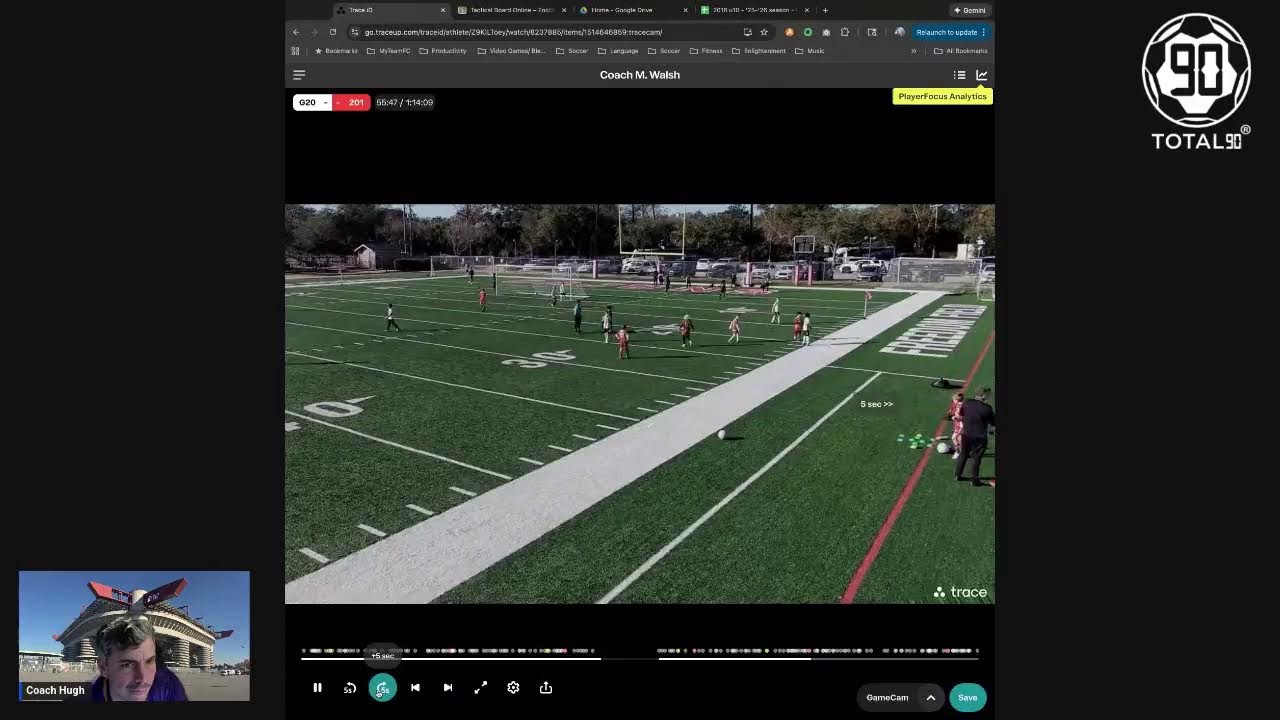Click the G20 vs 201 scoreboard

coord(332,102)
